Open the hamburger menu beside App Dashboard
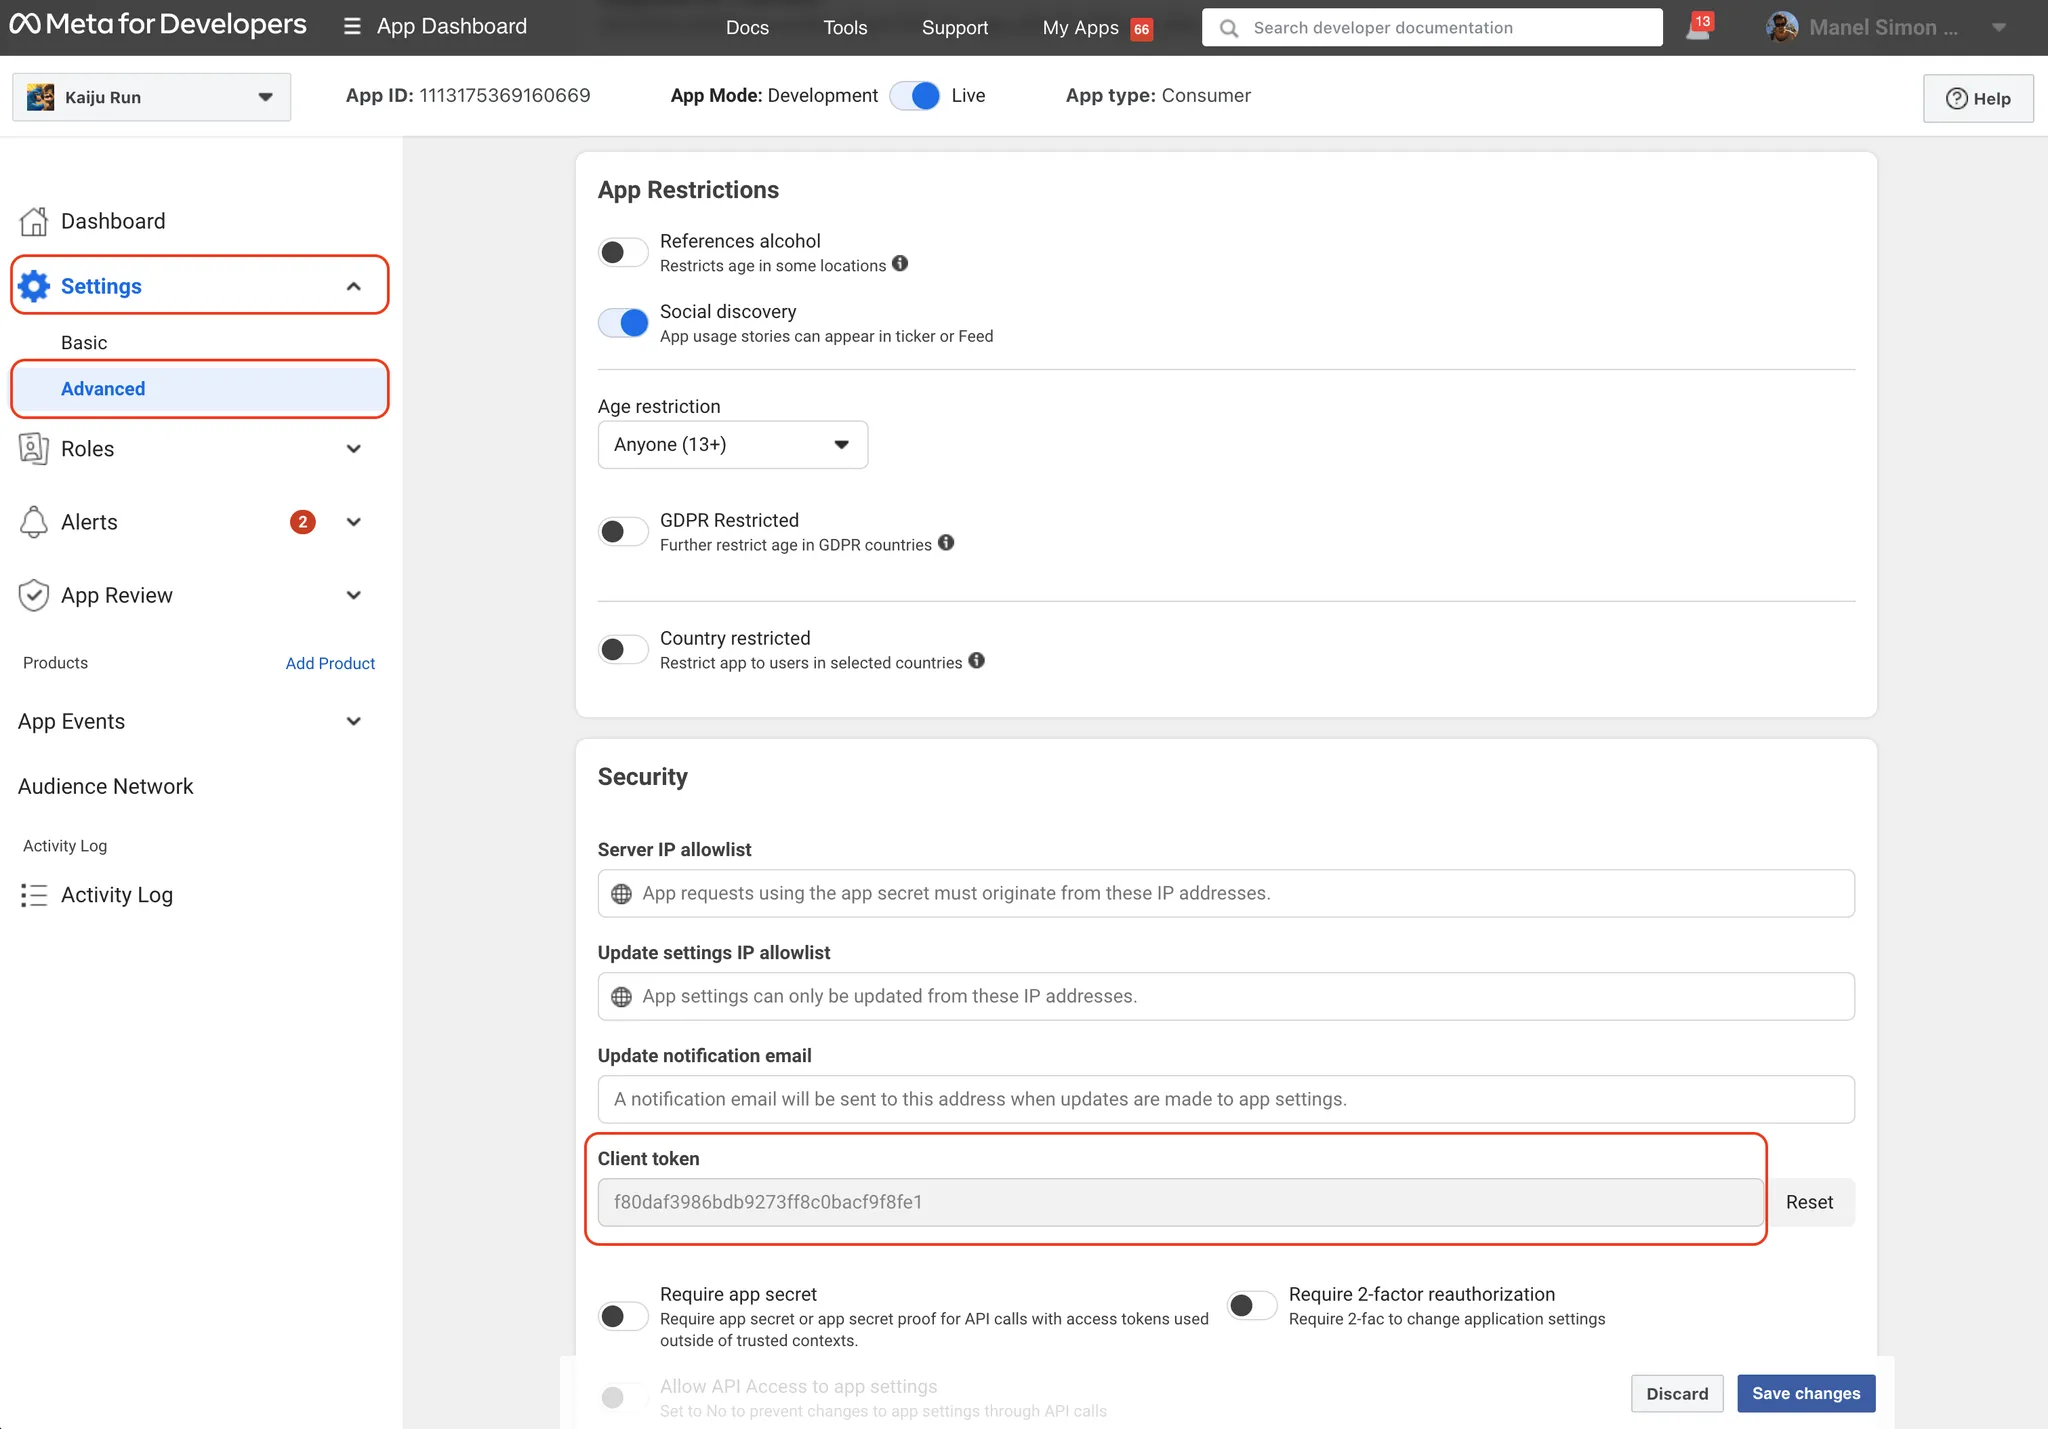Screen dimensions: 2048x1429 352,26
